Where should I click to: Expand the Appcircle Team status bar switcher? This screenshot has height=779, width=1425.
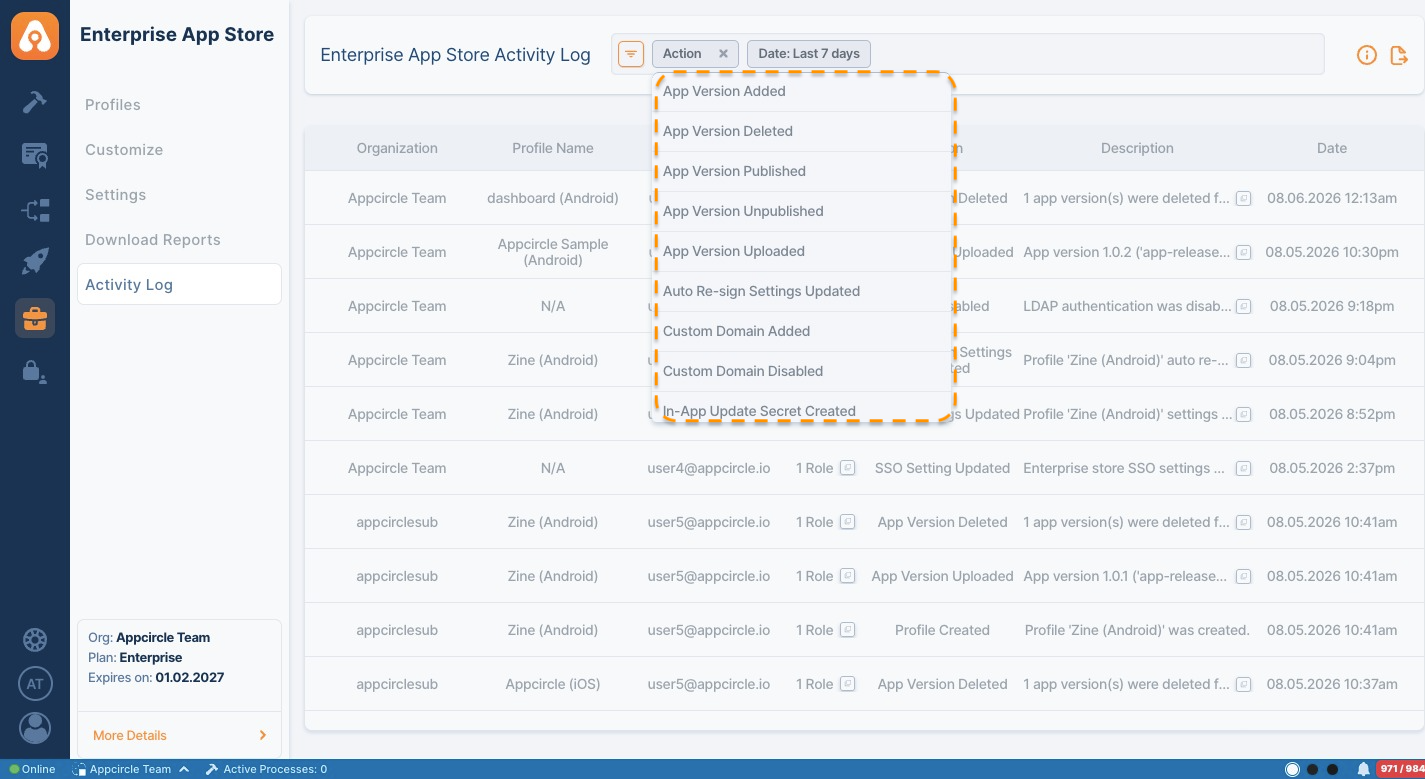pos(132,769)
